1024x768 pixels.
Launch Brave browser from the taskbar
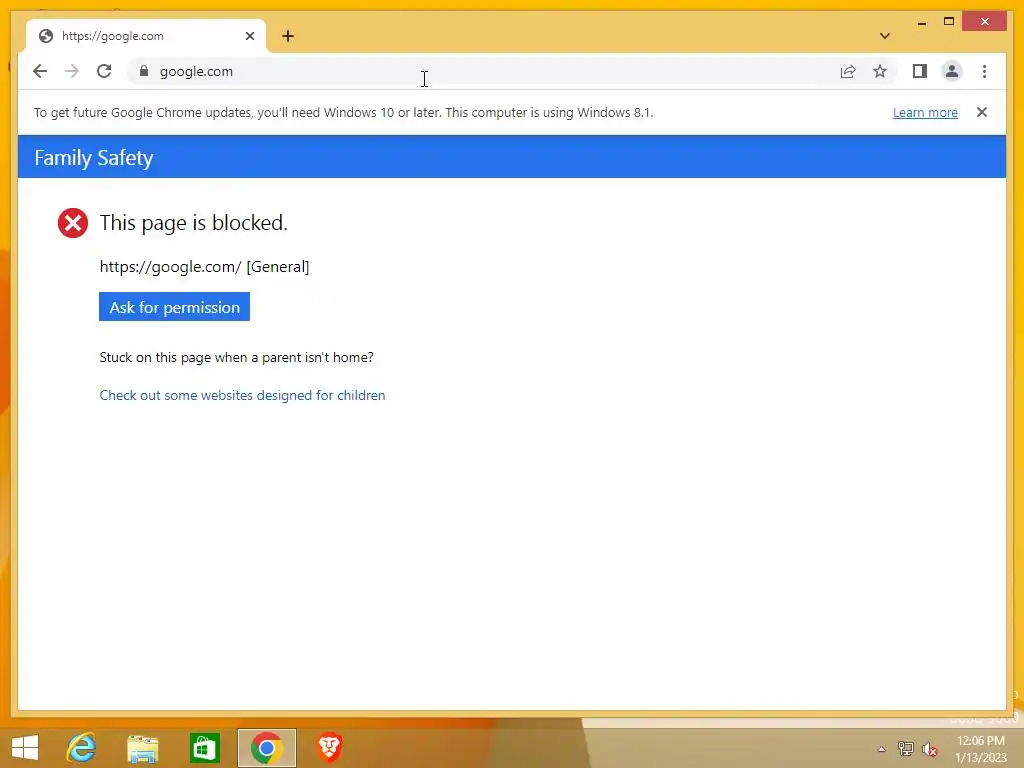(x=329, y=748)
